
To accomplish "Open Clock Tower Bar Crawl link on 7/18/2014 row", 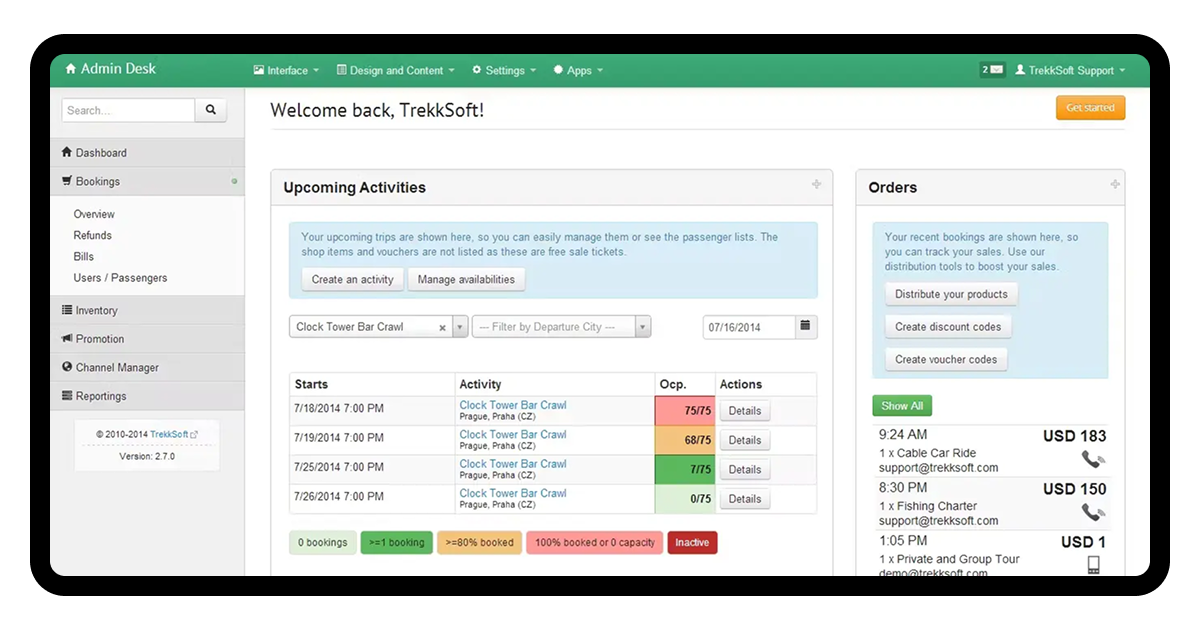I will click(513, 405).
